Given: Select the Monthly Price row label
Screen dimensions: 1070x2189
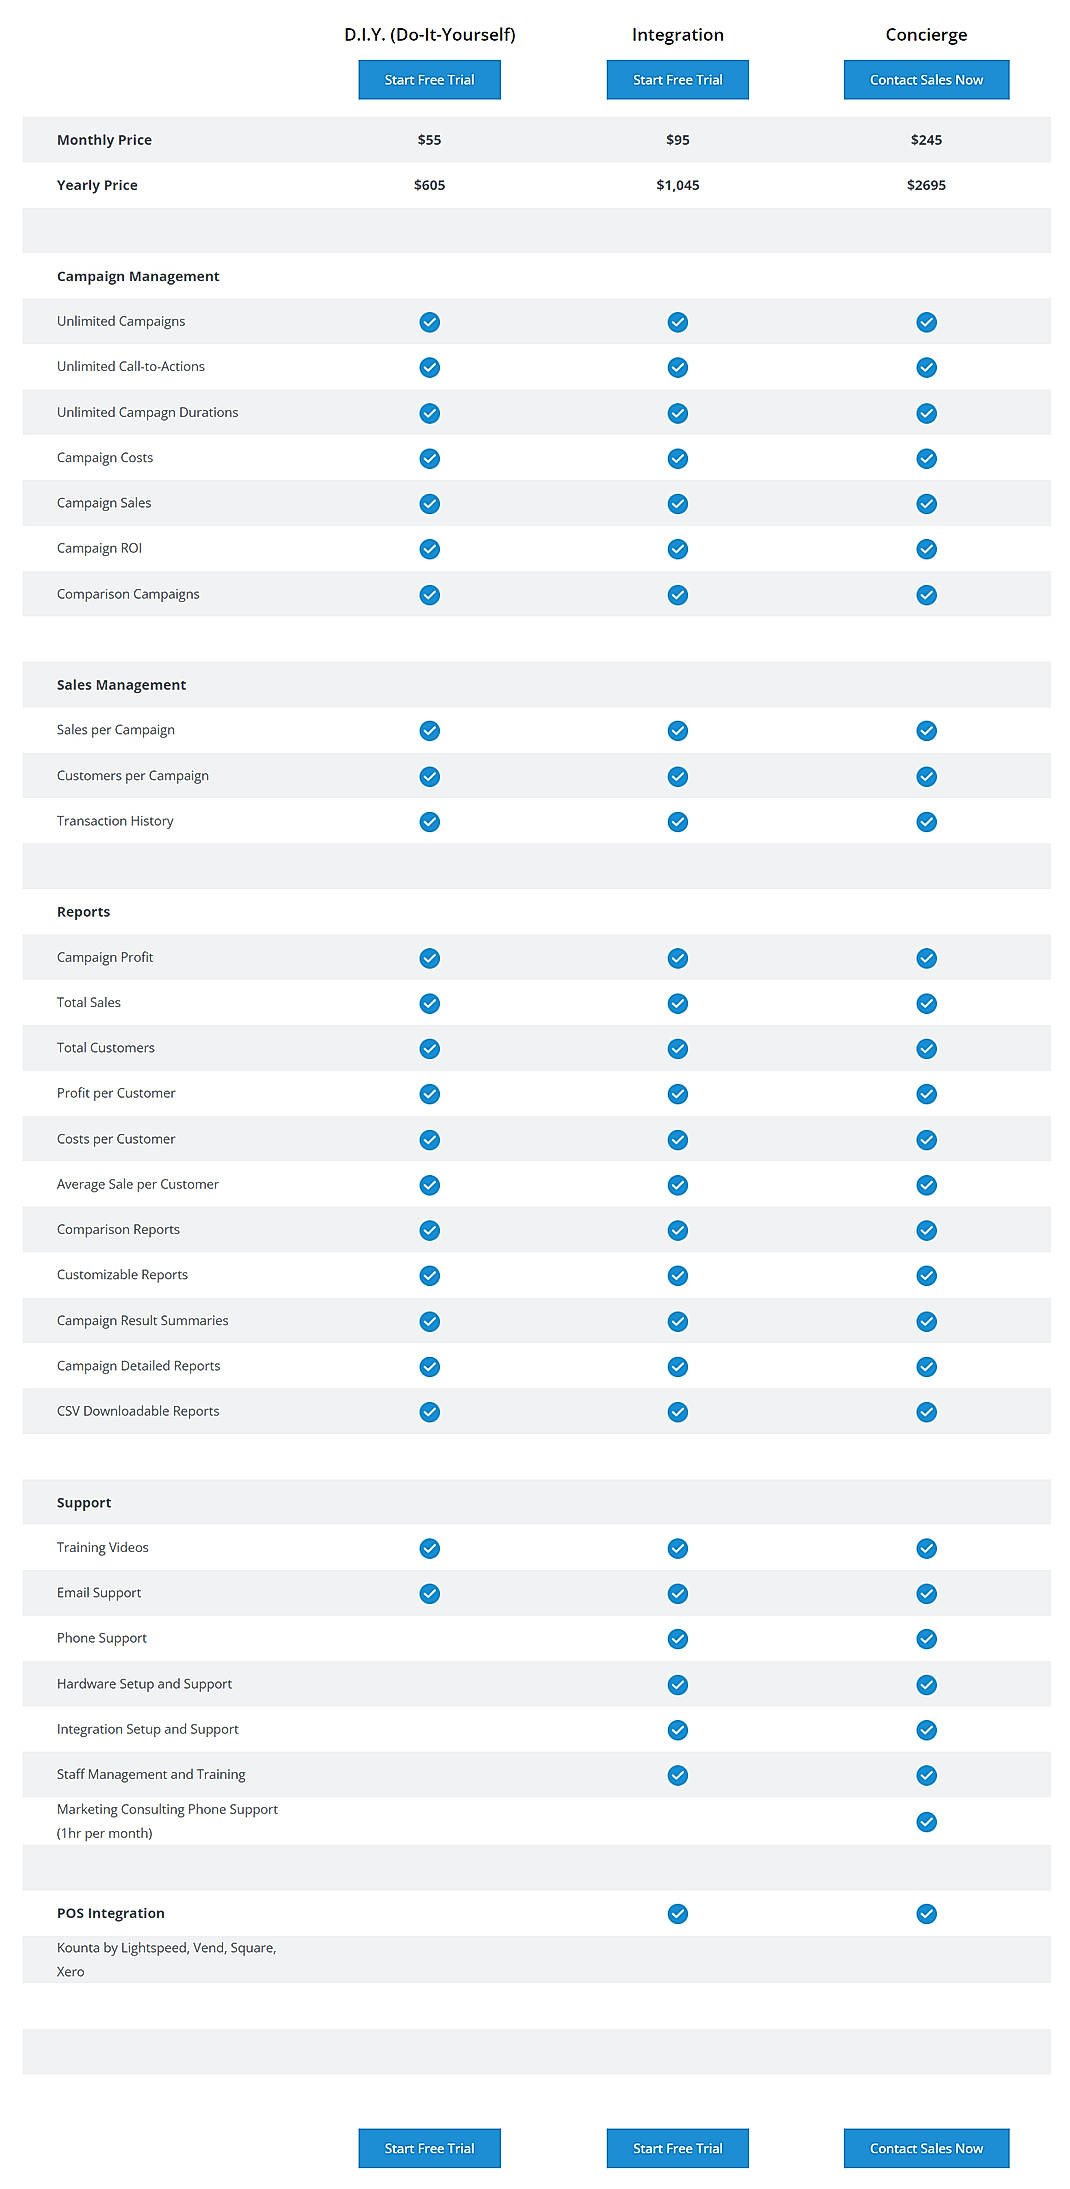Looking at the screenshot, I should [x=104, y=140].
